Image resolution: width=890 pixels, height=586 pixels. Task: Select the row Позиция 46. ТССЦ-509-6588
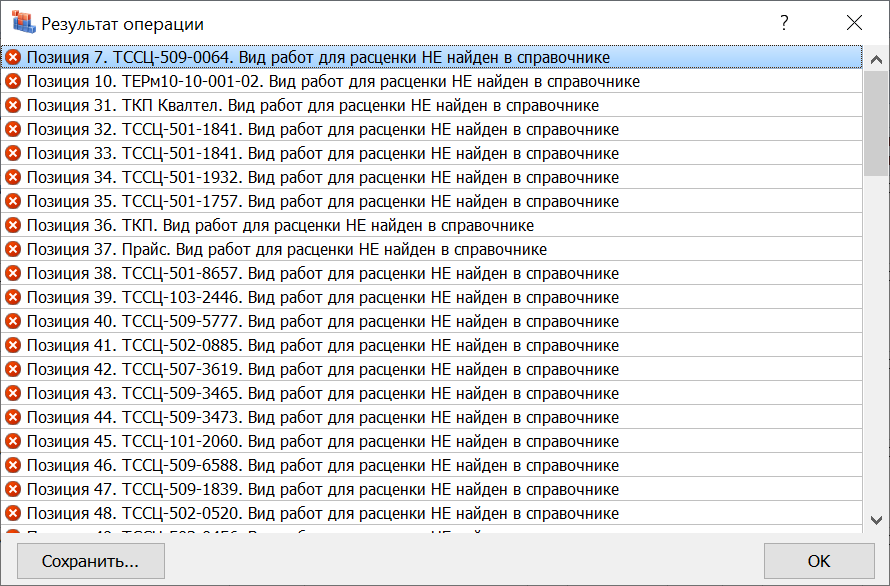click(x=431, y=465)
